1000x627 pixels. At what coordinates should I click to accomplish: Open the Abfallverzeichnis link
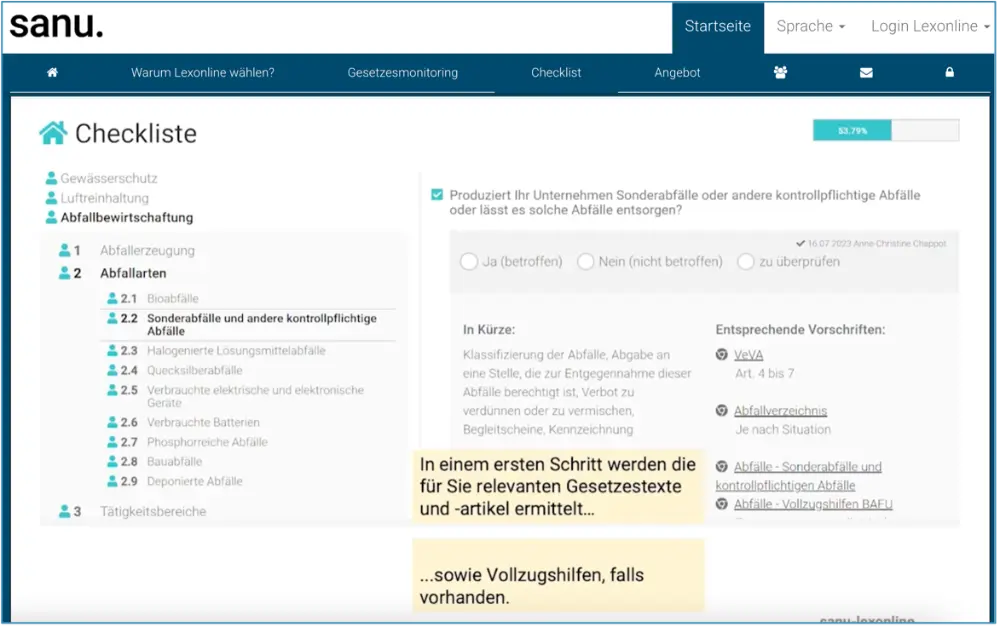[x=781, y=411]
